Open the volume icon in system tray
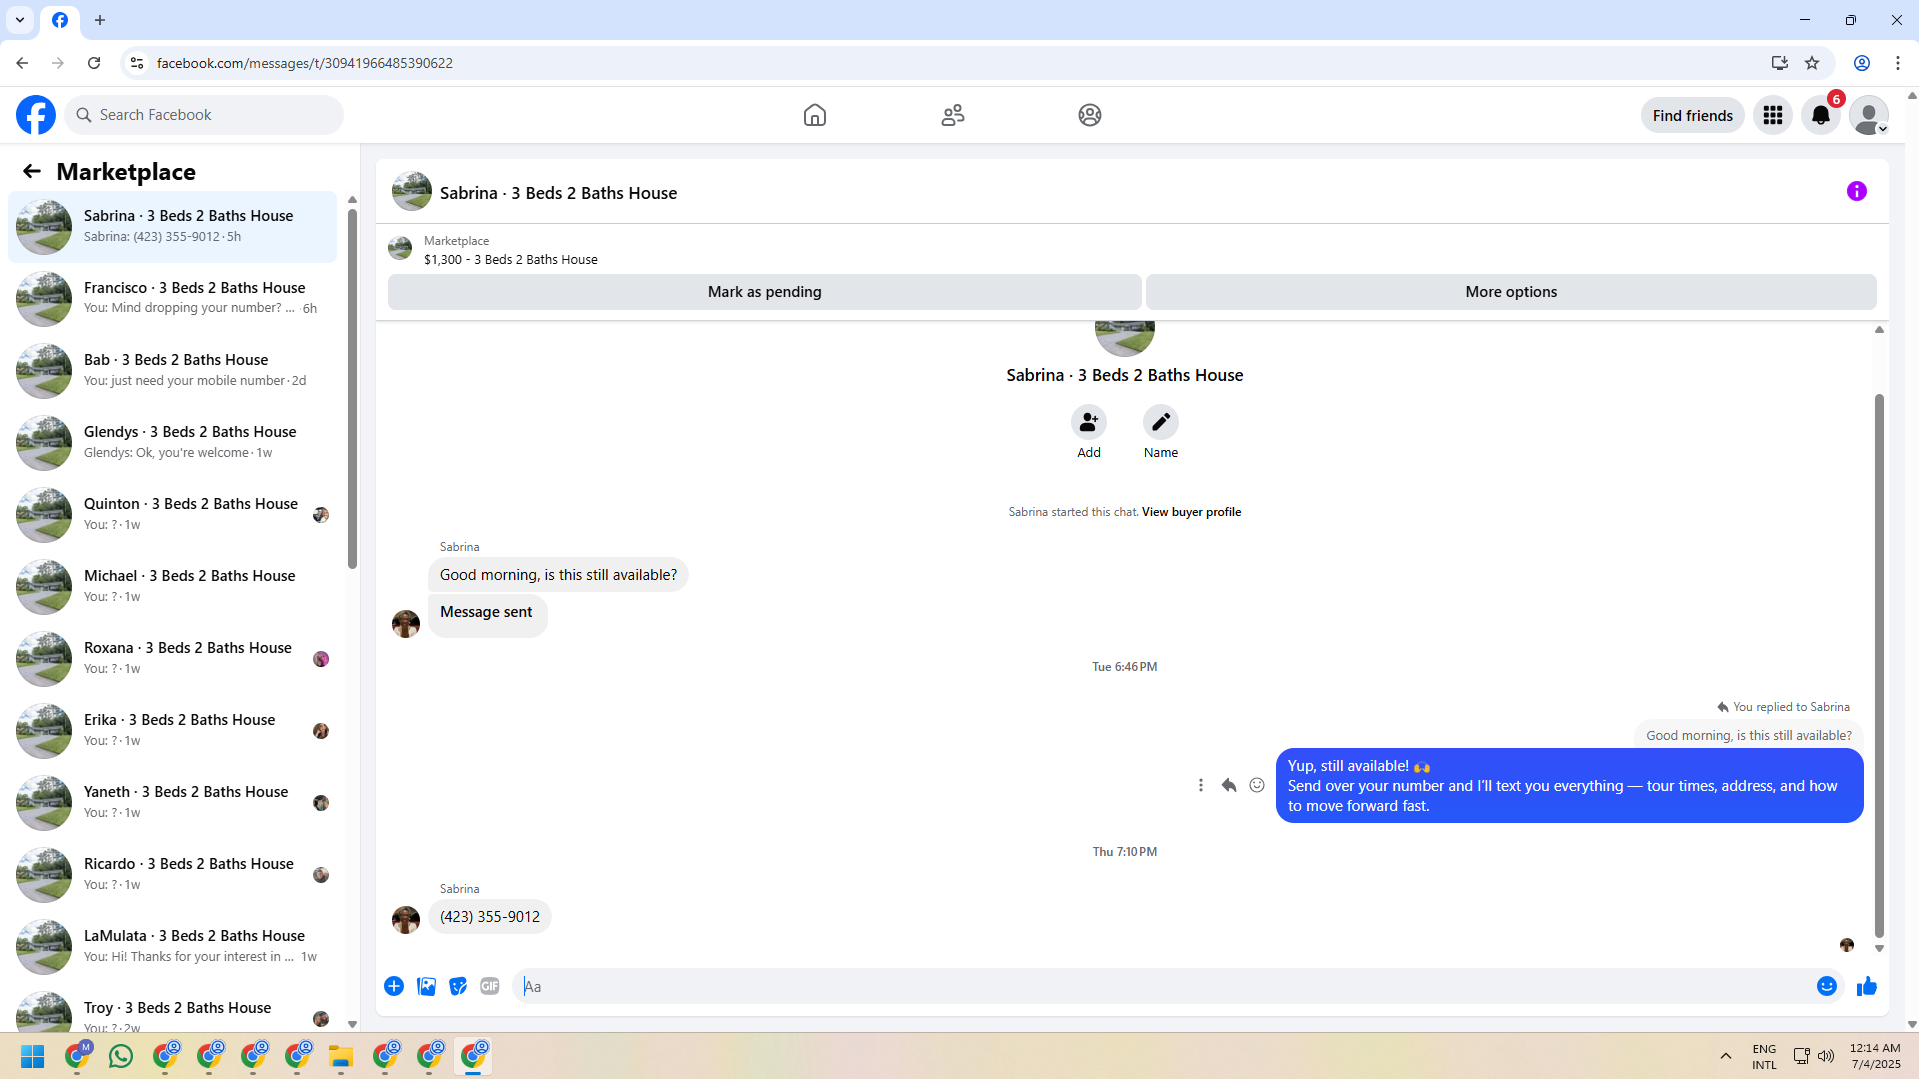The height and width of the screenshot is (1079, 1919). pos(1826,1056)
